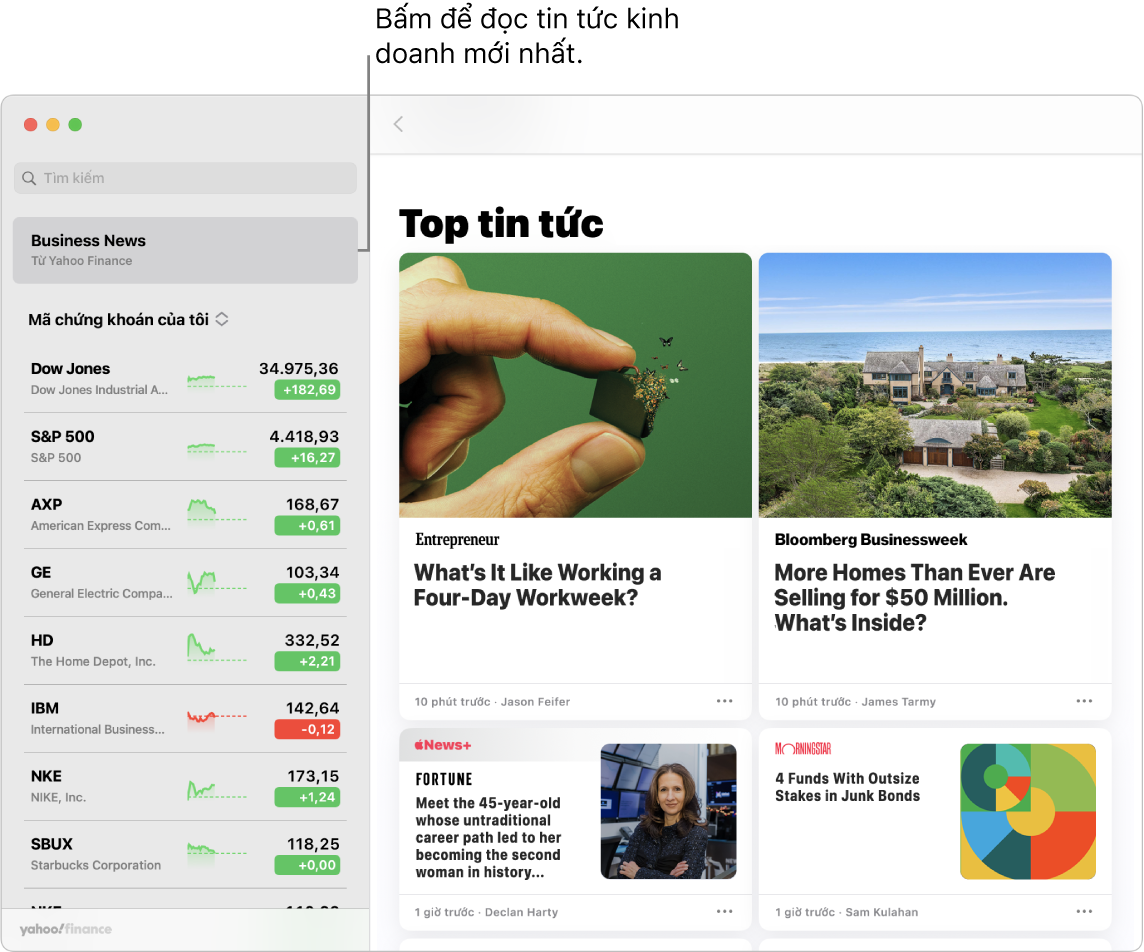
Task: Click the GE sparkline chart
Action: (x=217, y=583)
